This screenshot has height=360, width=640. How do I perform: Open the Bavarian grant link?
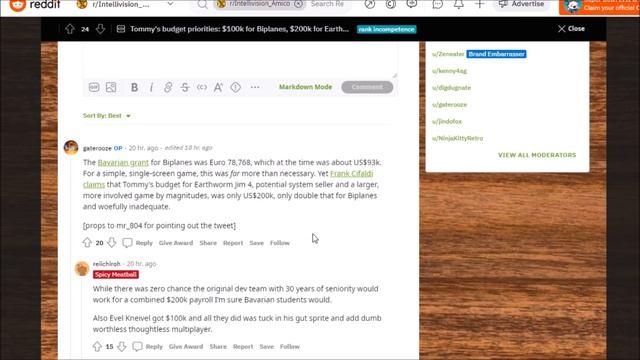tap(123, 162)
